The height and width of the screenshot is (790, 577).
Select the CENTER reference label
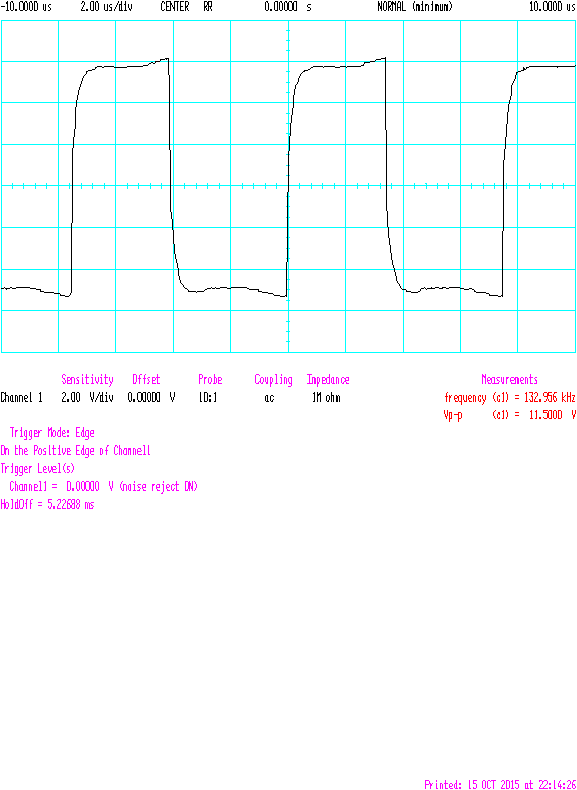click(175, 8)
